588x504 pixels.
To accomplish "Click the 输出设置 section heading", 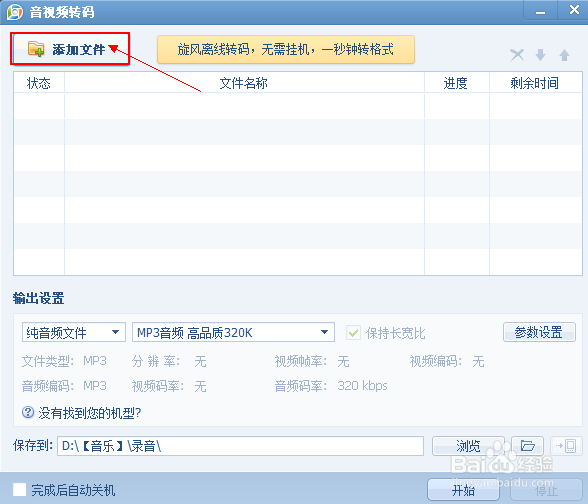I will (38, 298).
